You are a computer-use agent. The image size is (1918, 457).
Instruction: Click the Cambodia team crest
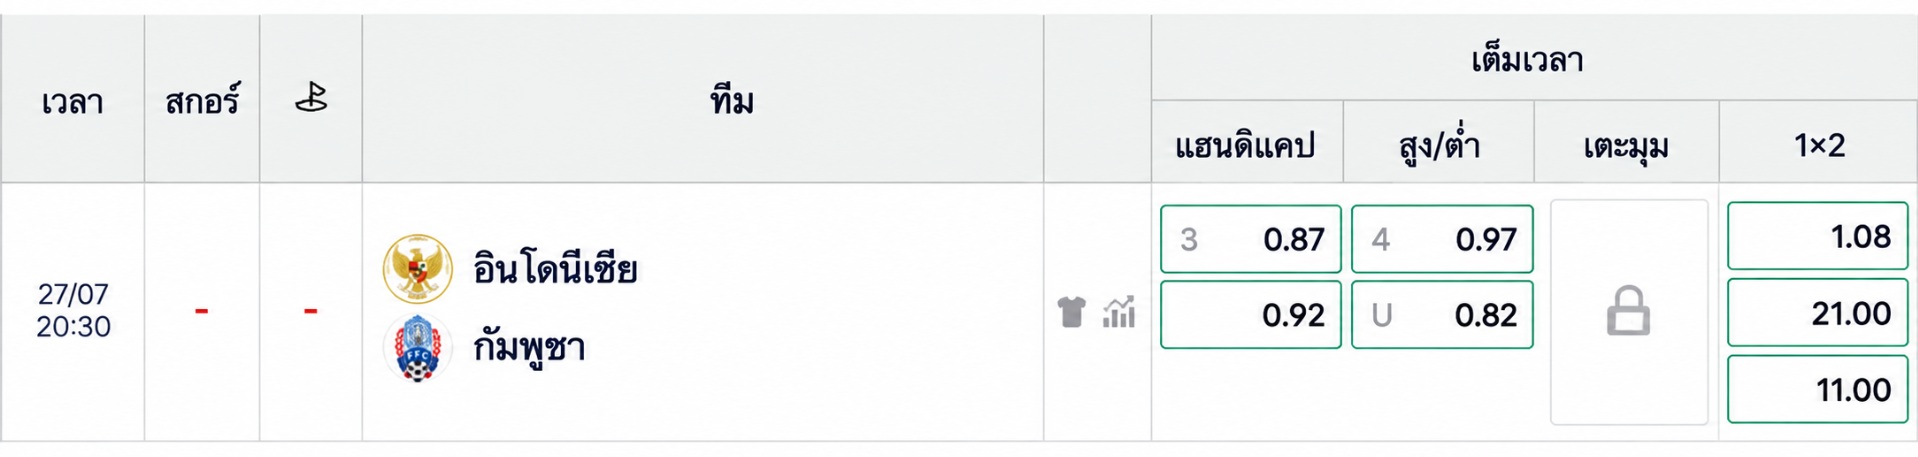point(418,348)
